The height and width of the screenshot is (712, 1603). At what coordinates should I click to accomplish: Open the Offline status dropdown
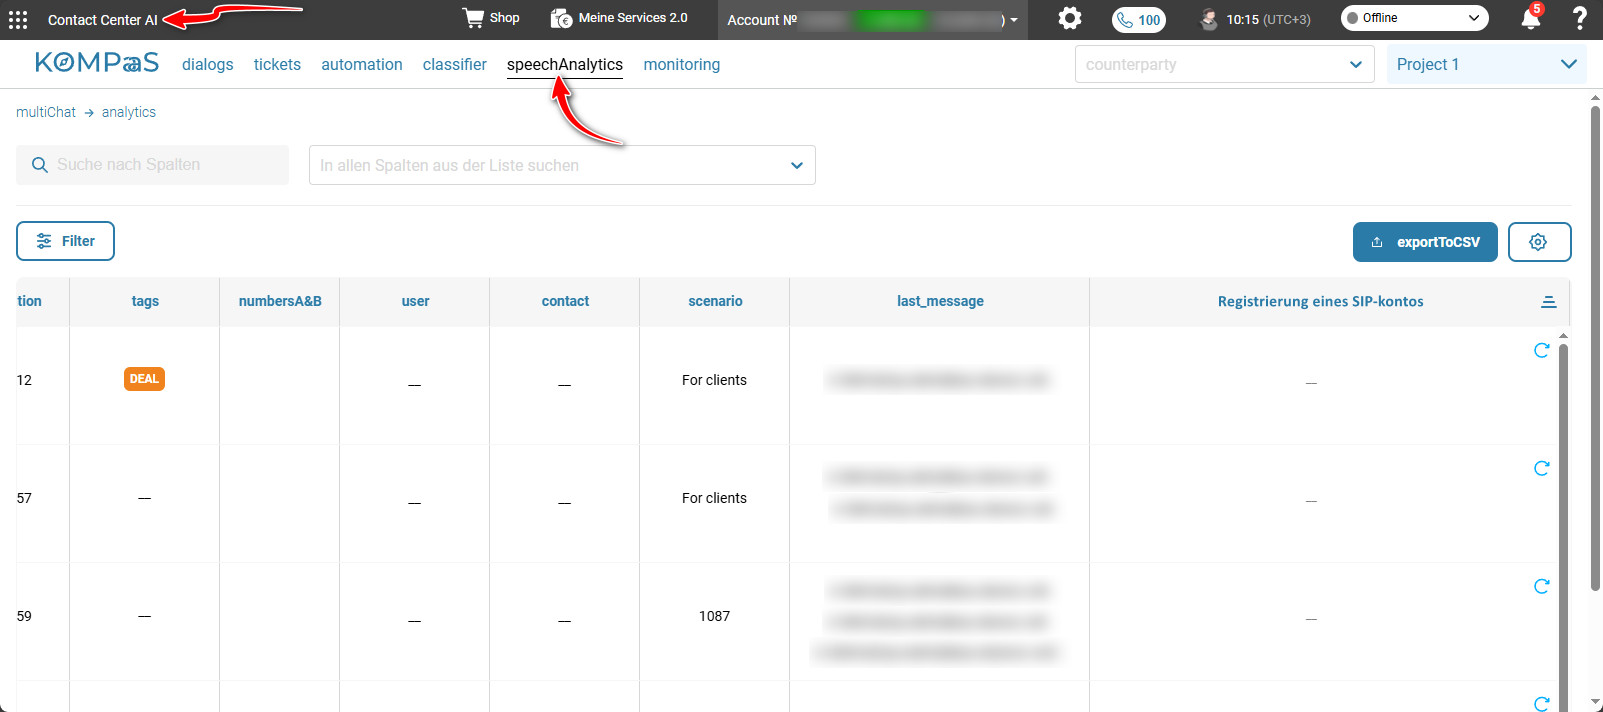point(1414,18)
